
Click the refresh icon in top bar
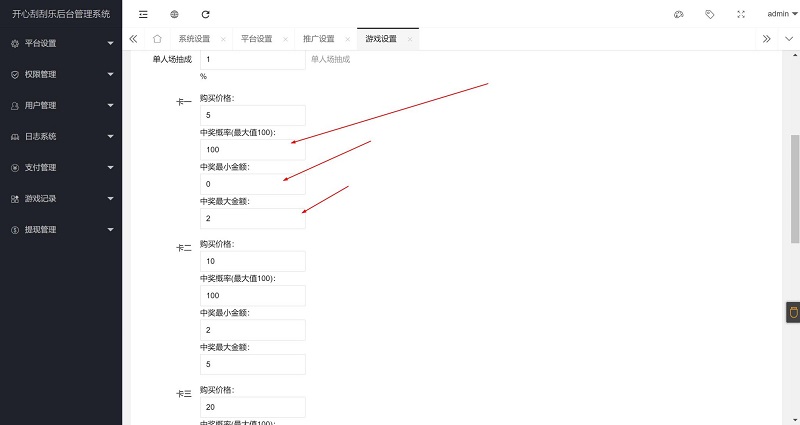click(205, 14)
